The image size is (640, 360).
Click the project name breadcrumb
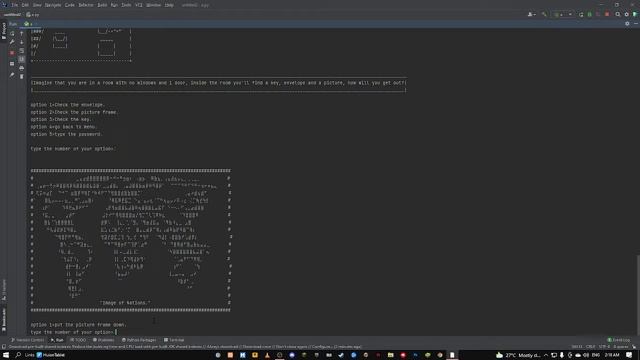coord(12,14)
